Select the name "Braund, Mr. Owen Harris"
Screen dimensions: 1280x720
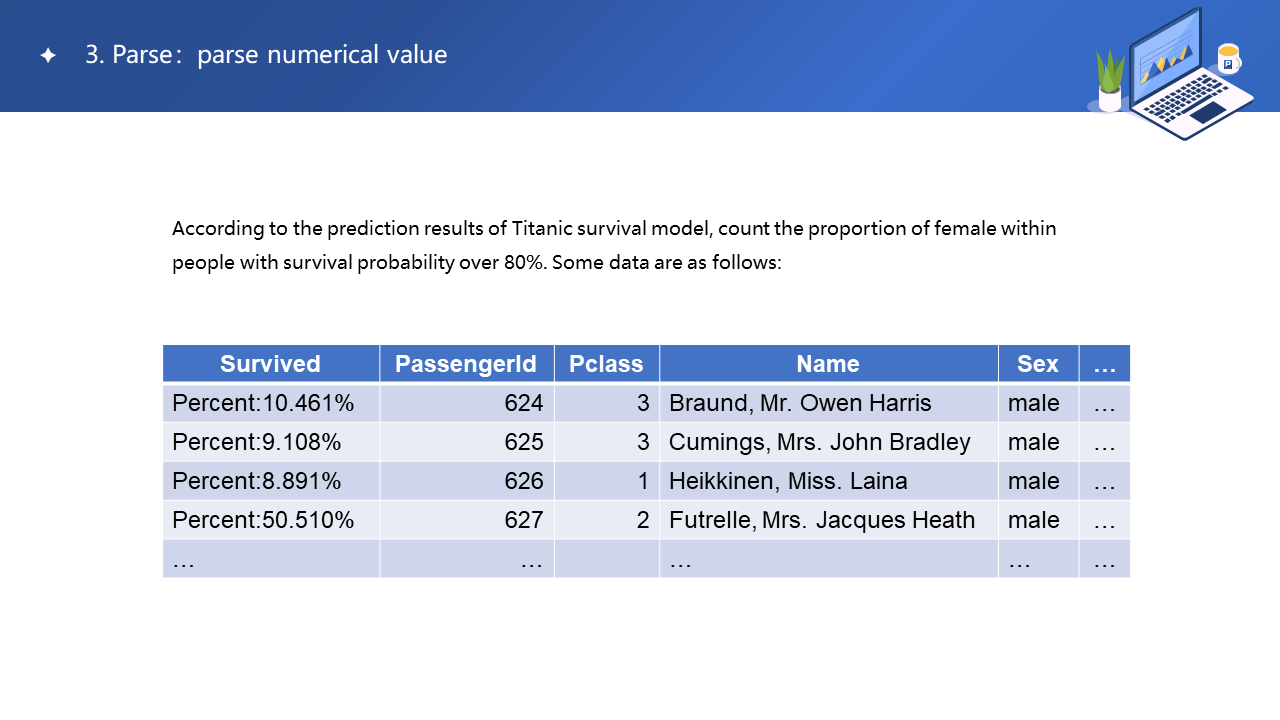[800, 403]
